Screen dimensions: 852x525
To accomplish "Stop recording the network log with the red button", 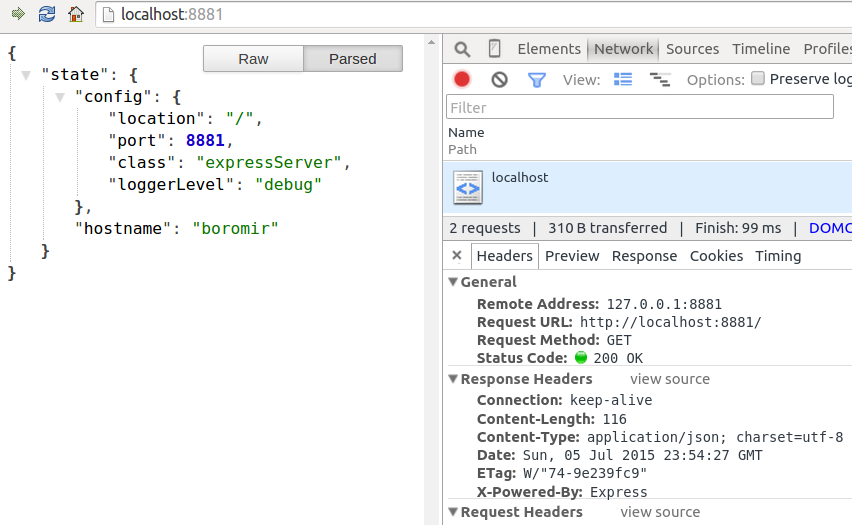I will coord(462,79).
